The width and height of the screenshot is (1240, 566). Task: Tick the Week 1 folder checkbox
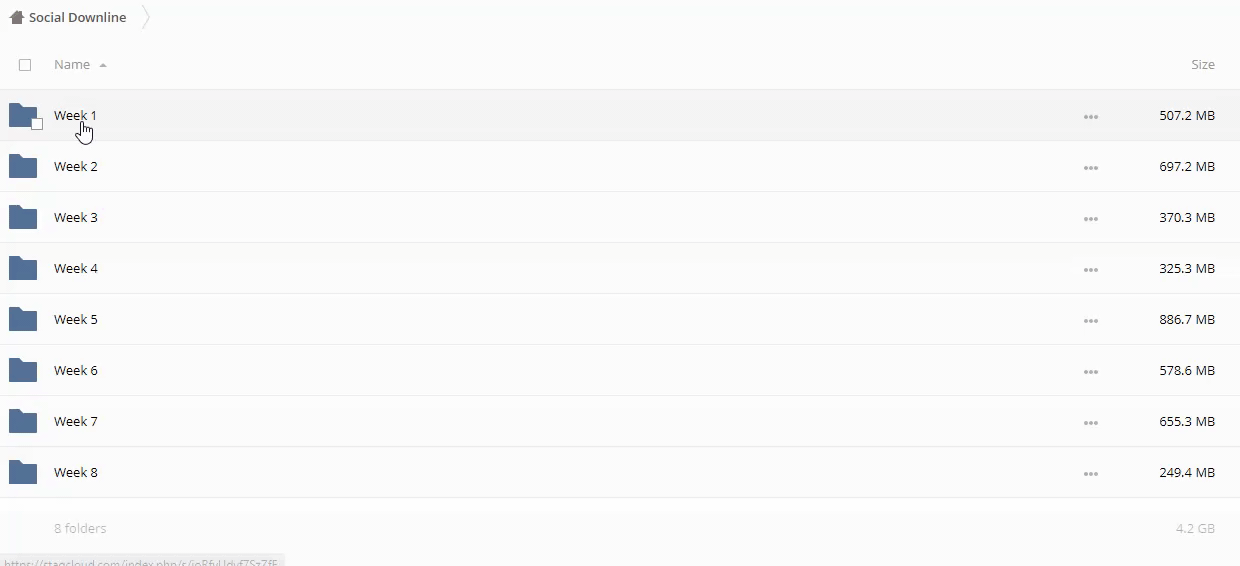coord(37,124)
